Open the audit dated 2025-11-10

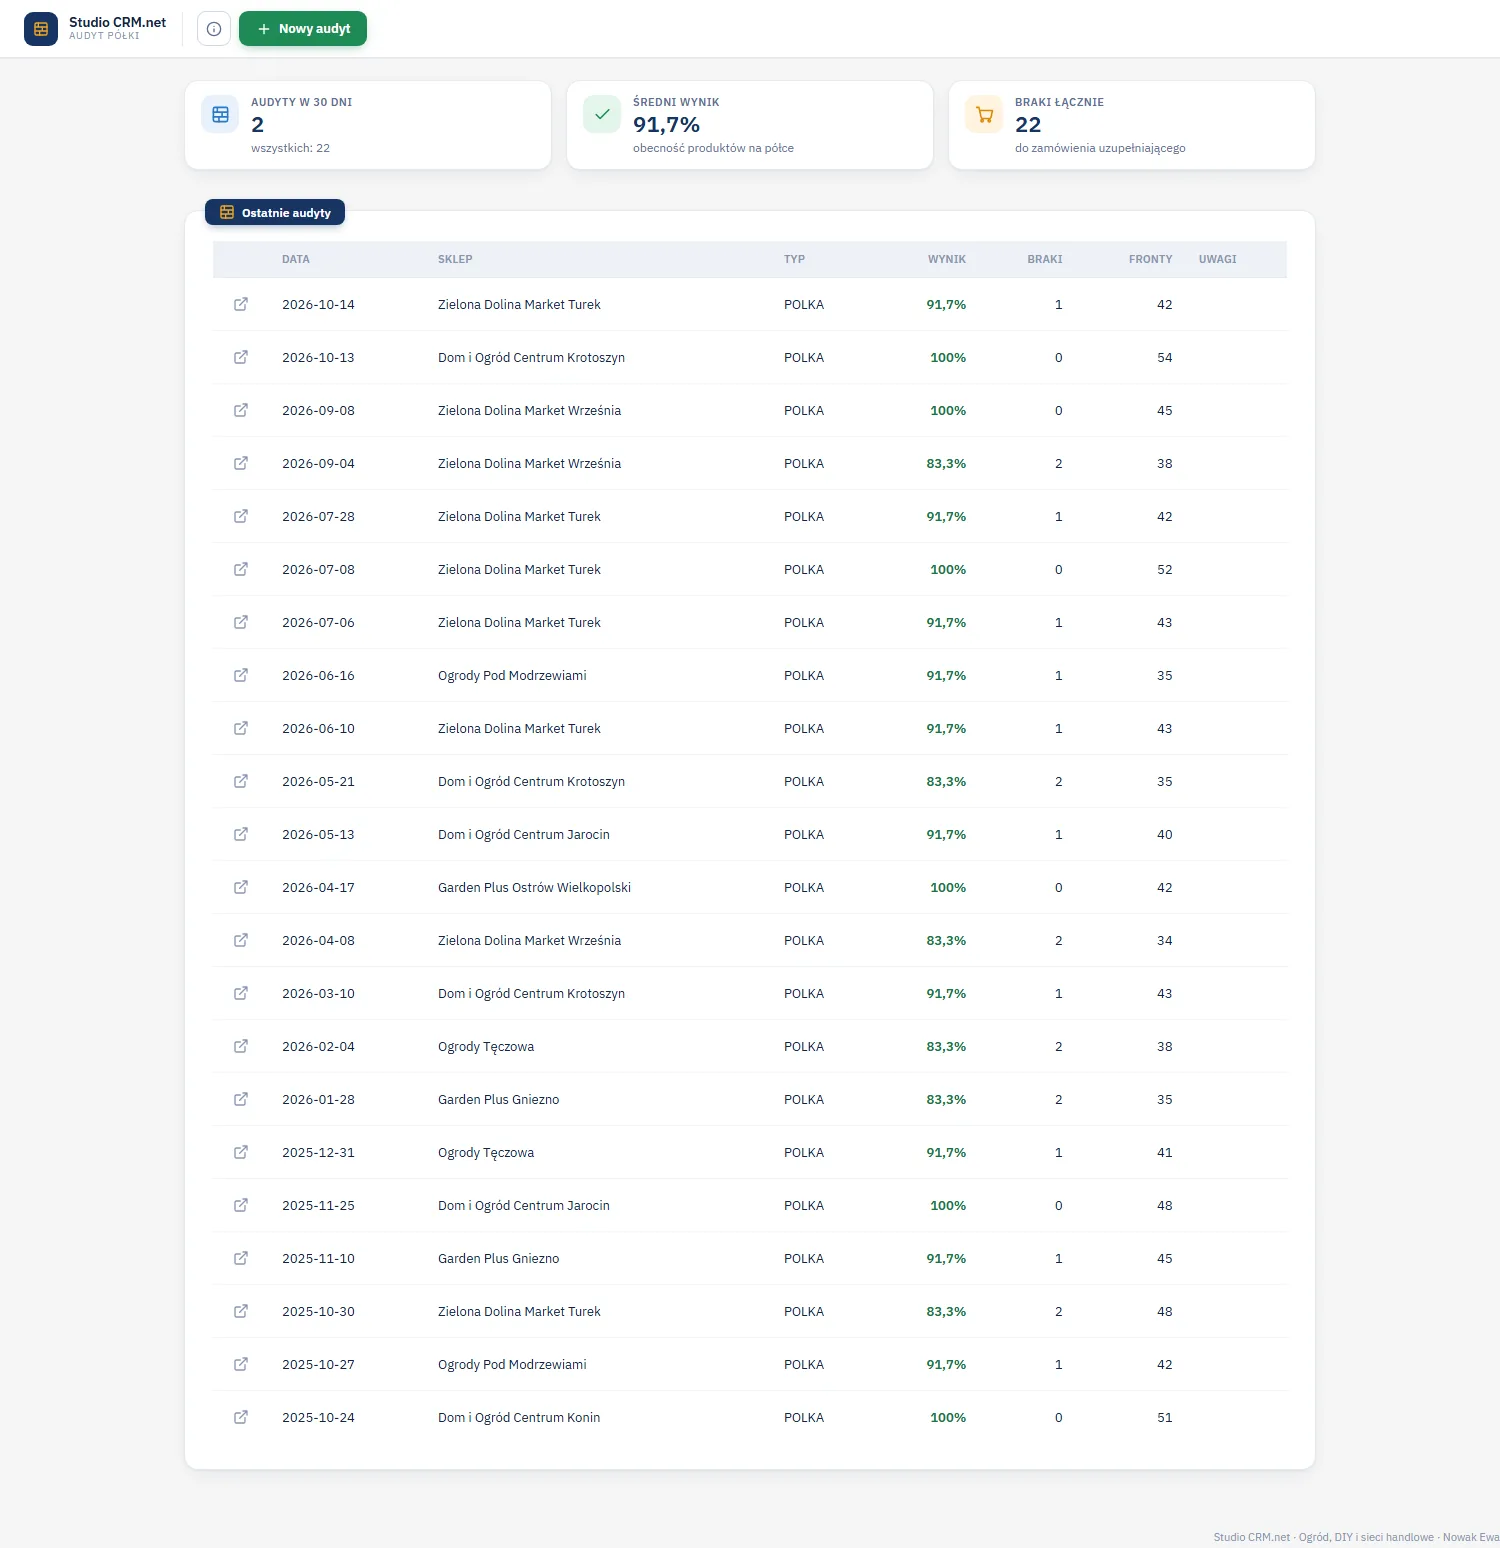[241, 1258]
